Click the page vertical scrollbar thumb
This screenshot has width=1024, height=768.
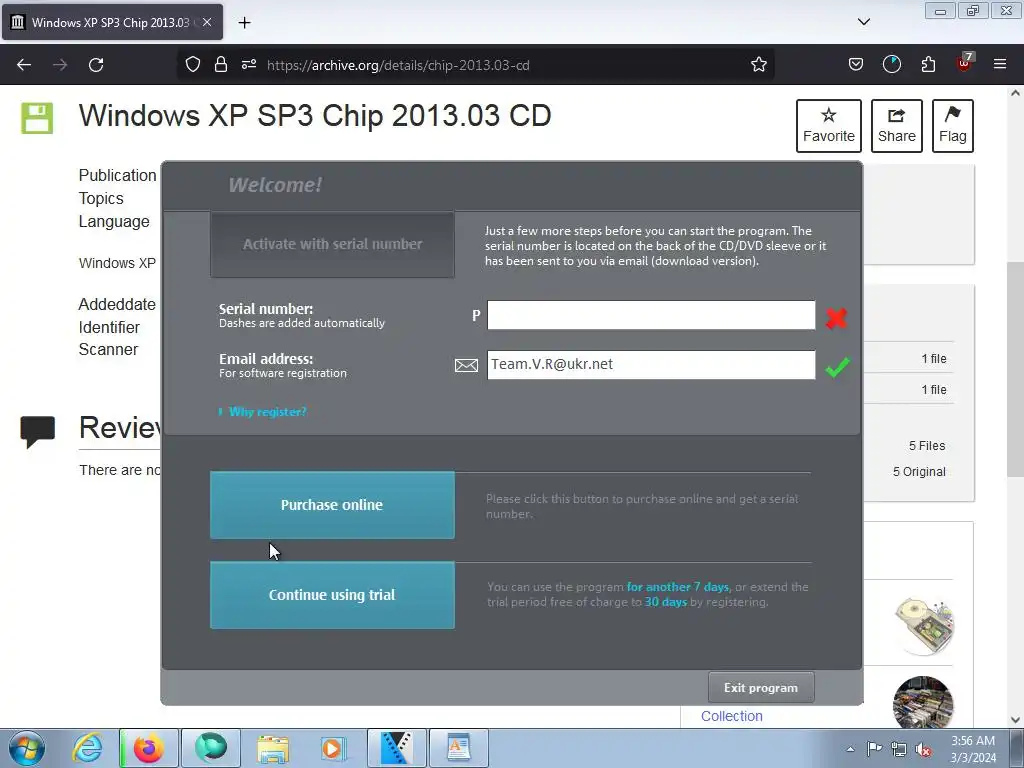[1015, 369]
